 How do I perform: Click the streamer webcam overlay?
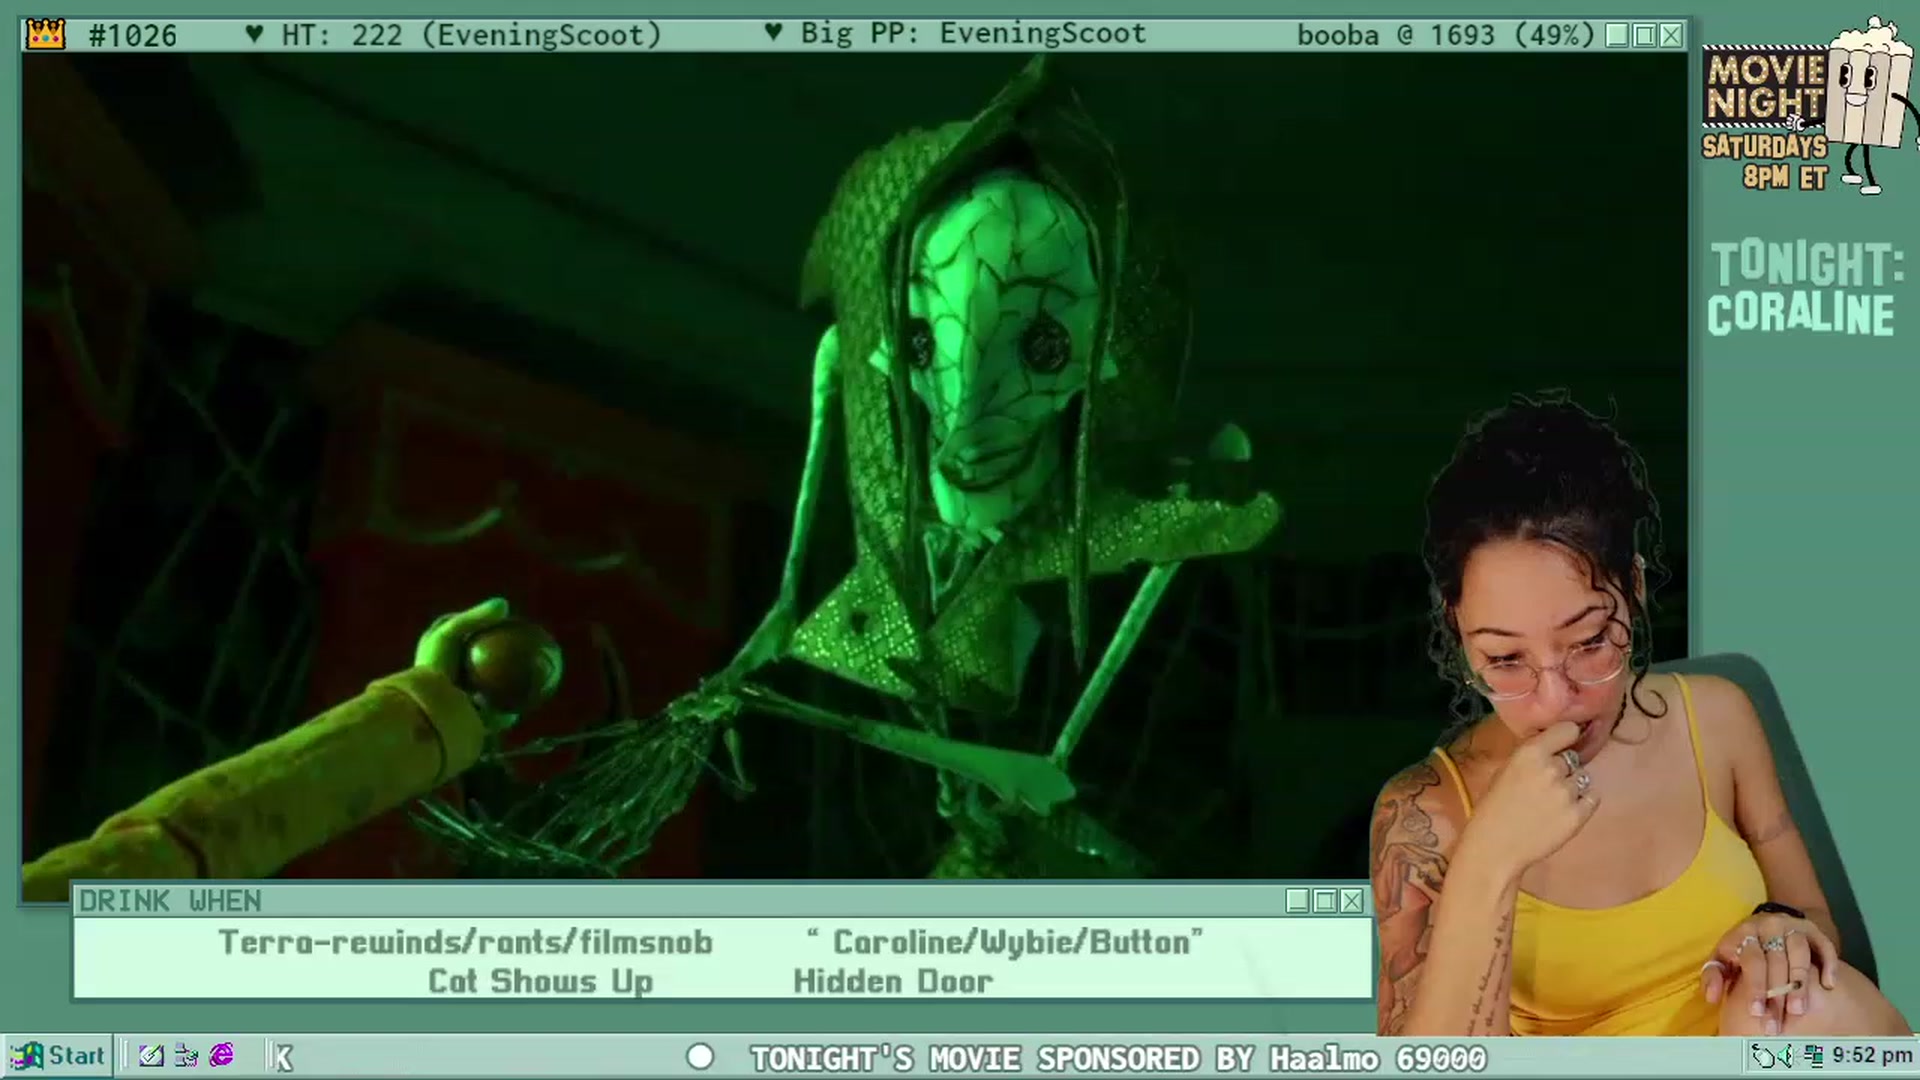coord(1640,715)
